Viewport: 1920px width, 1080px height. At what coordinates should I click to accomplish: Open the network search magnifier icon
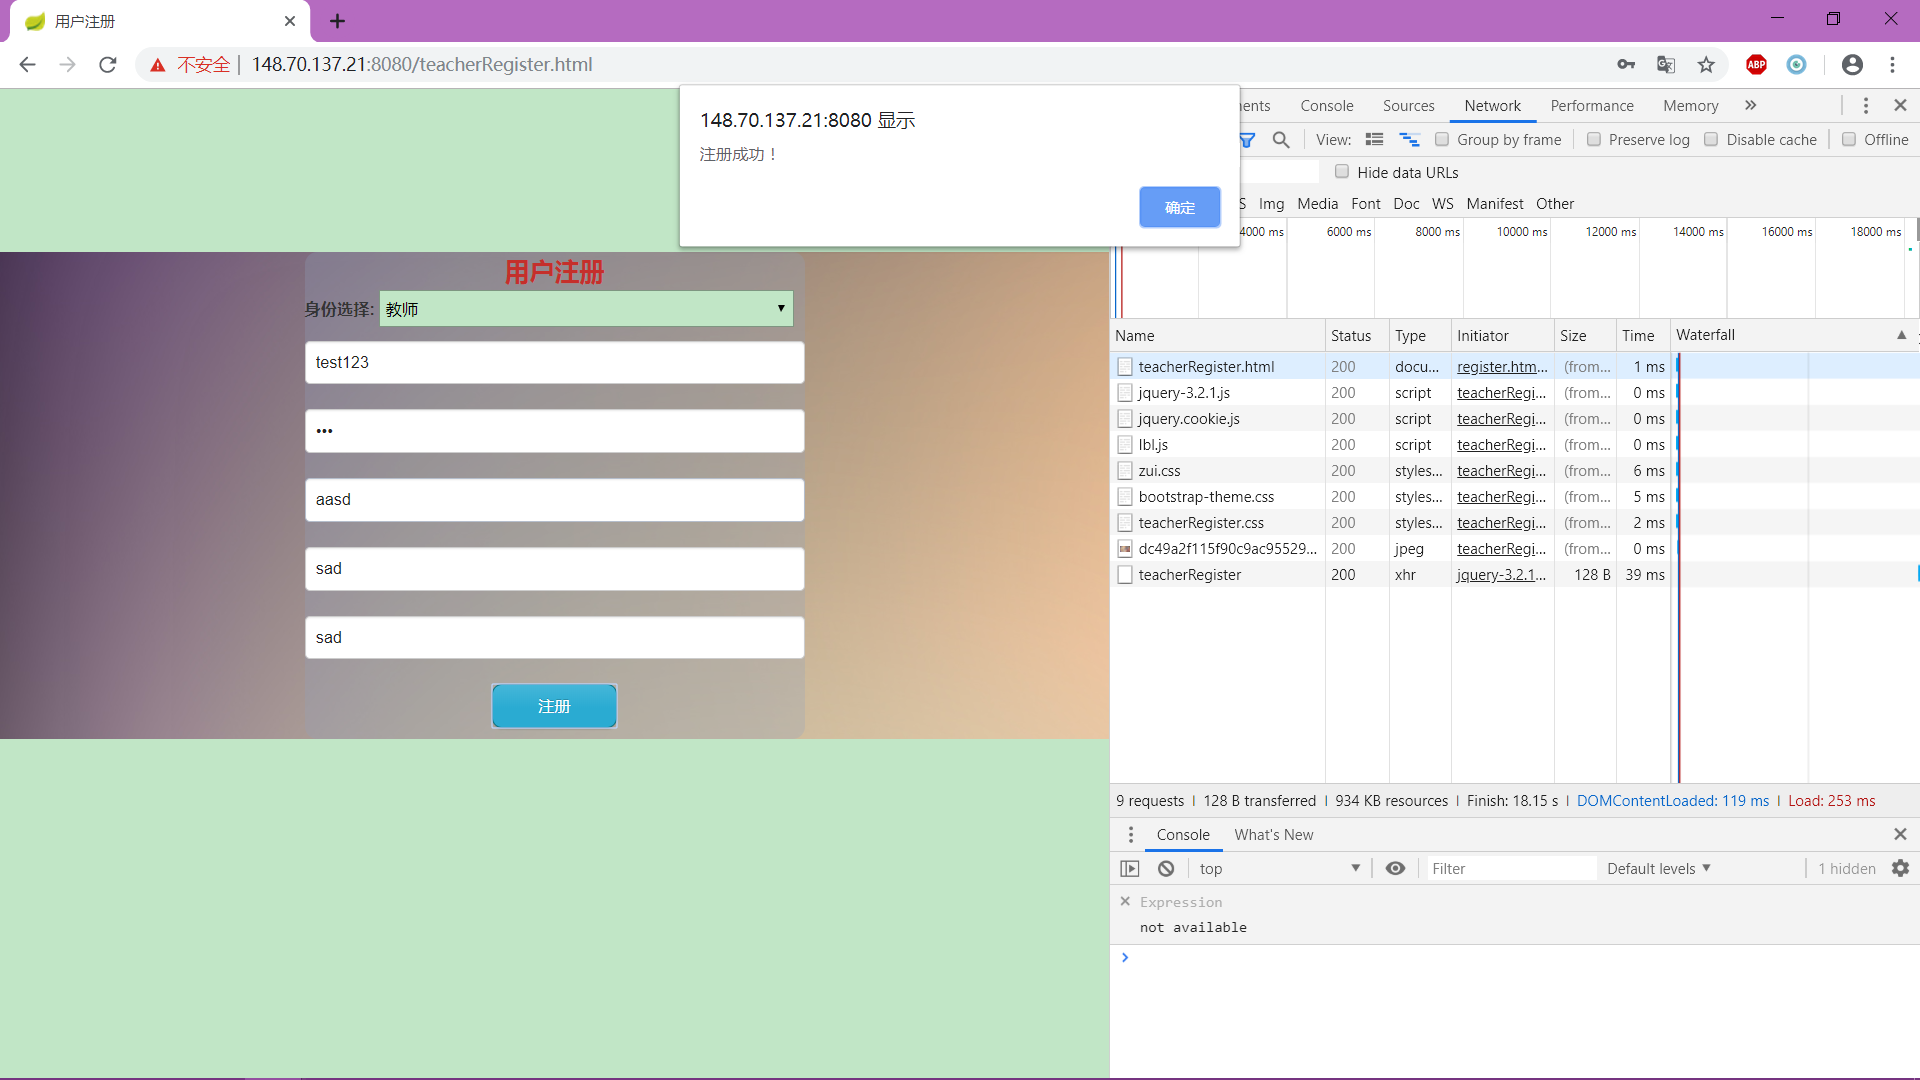(x=1281, y=140)
